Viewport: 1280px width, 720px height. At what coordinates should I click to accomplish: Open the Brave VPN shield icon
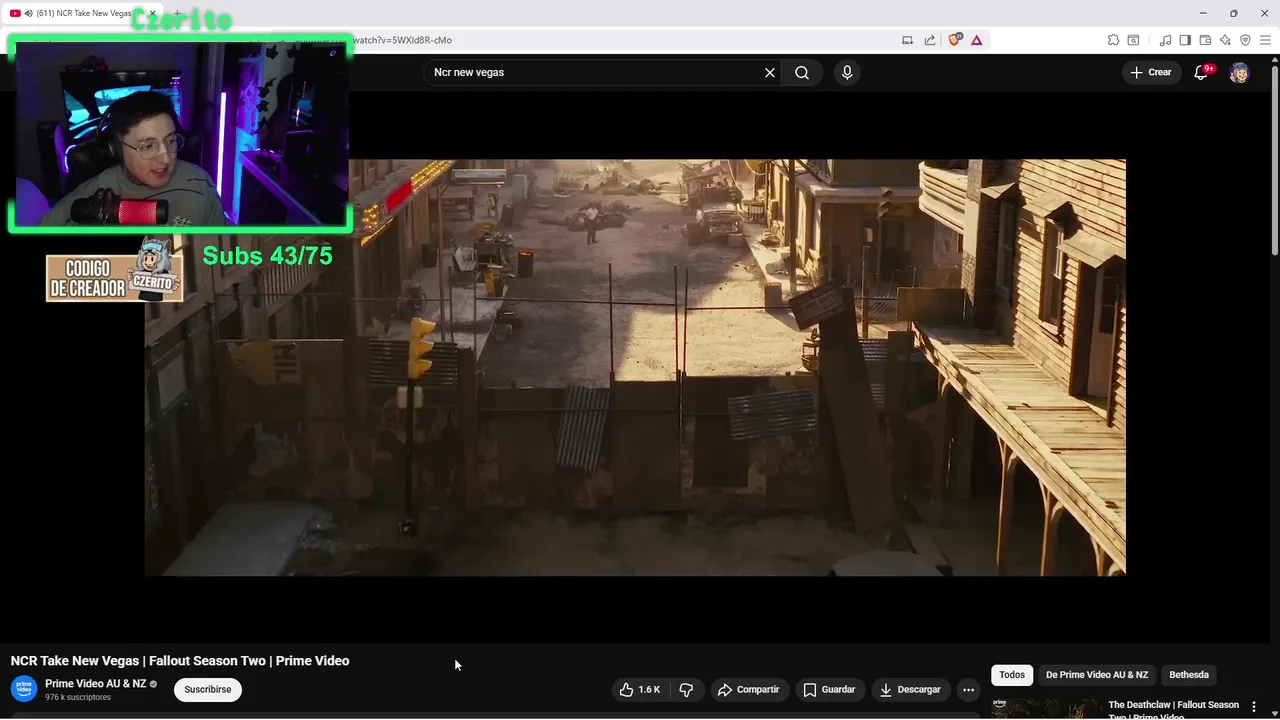coord(1245,40)
